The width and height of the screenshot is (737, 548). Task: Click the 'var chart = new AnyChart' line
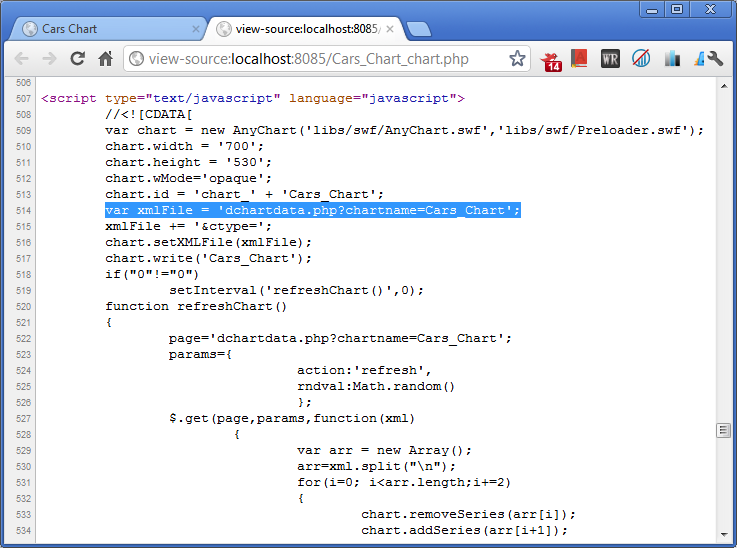[404, 130]
